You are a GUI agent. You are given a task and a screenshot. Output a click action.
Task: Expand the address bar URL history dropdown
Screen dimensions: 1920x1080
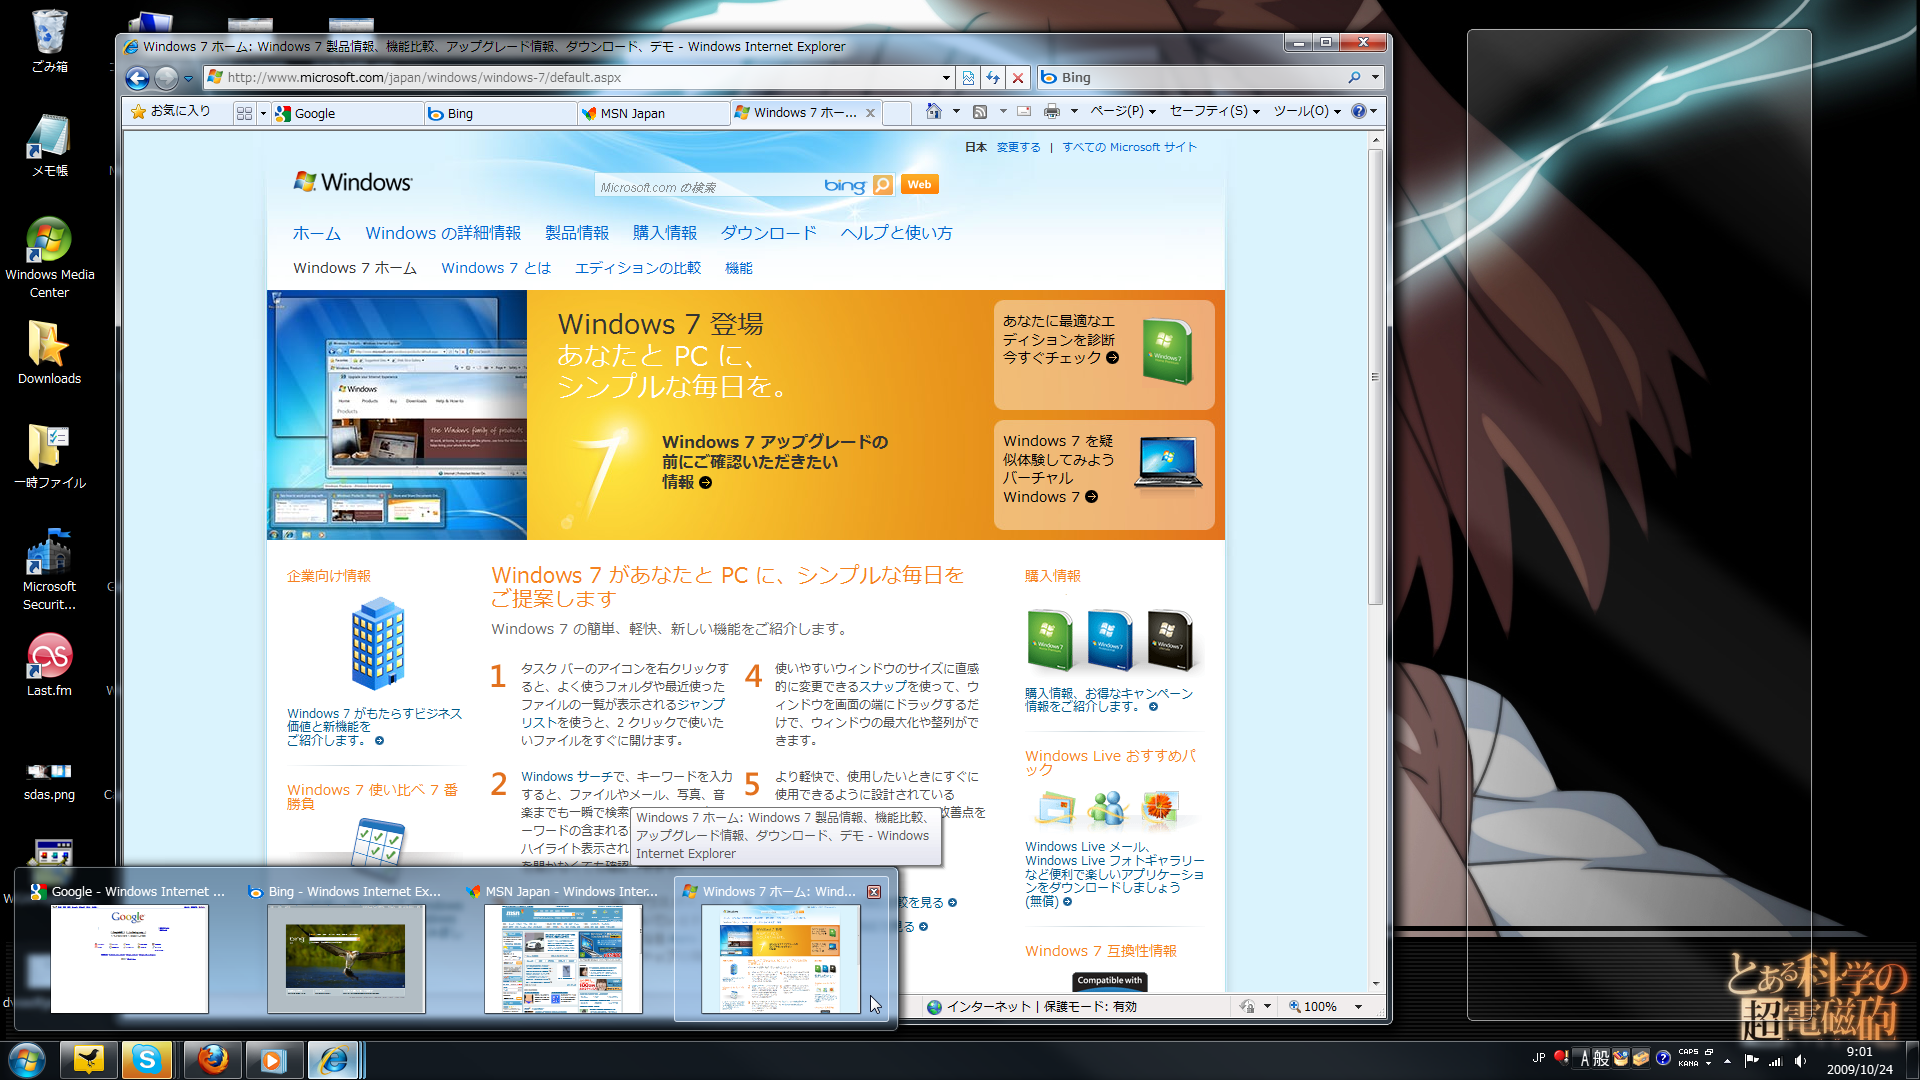point(946,77)
